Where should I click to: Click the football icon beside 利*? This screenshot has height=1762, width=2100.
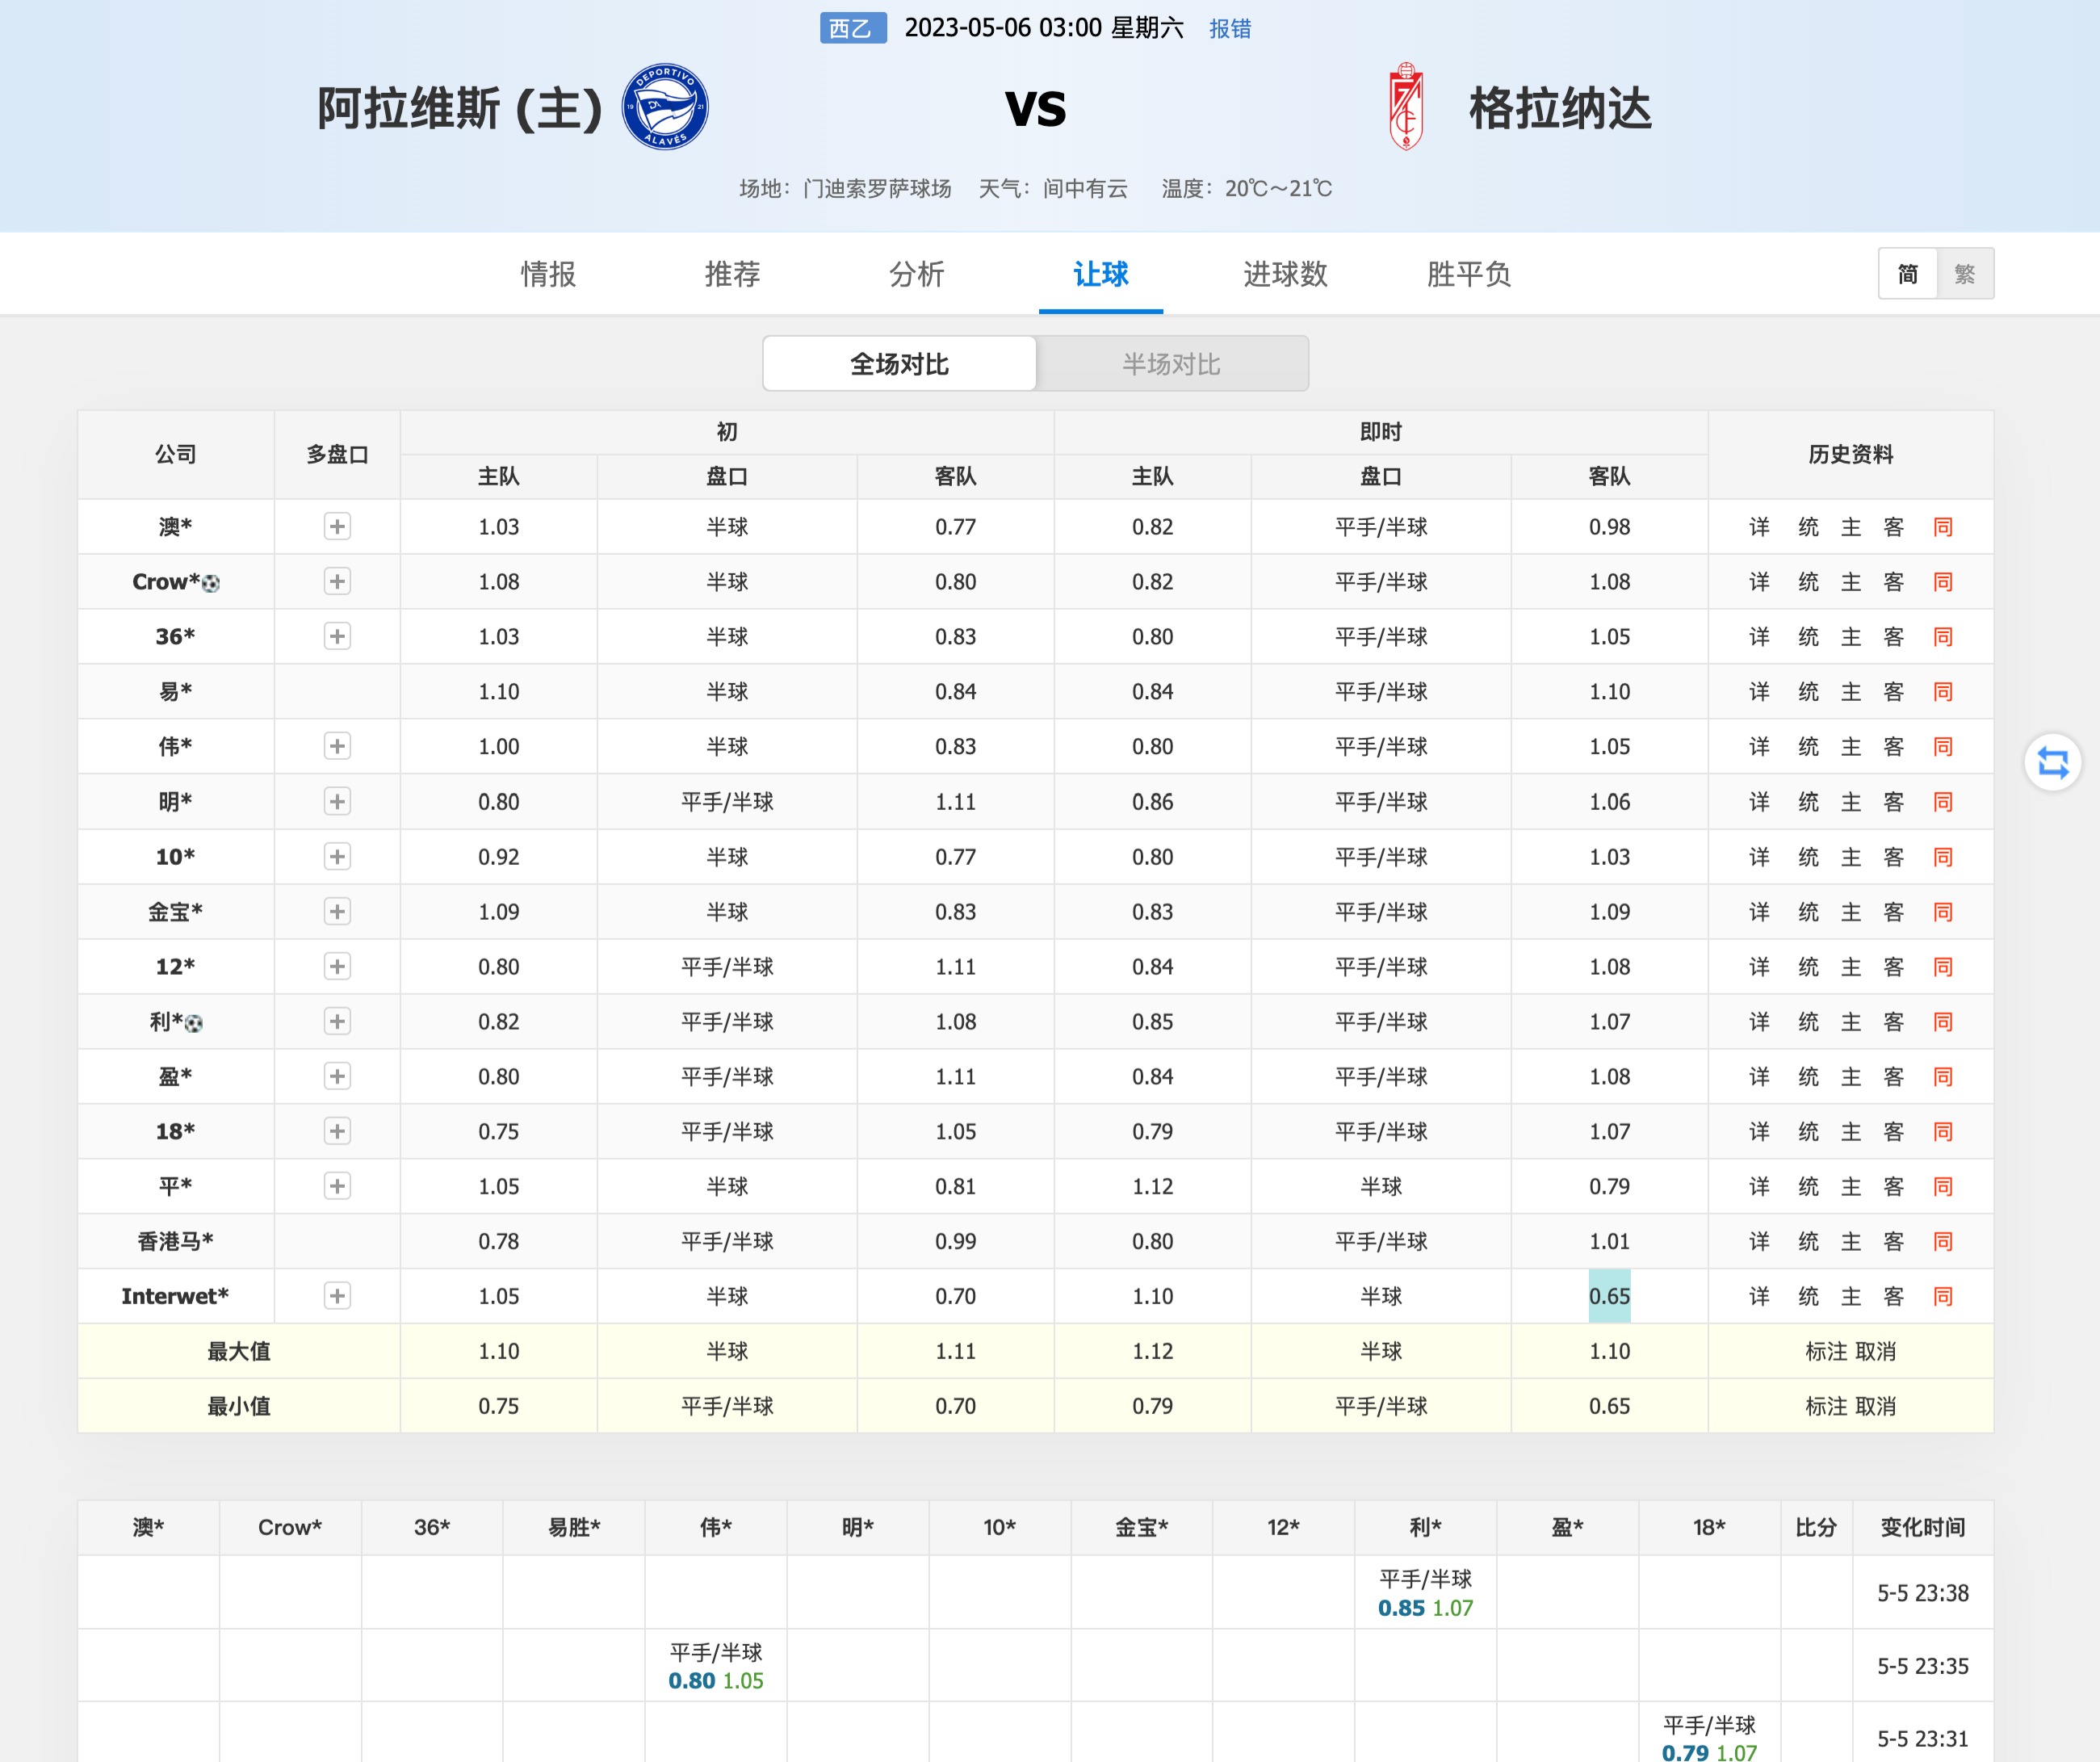194,1023
